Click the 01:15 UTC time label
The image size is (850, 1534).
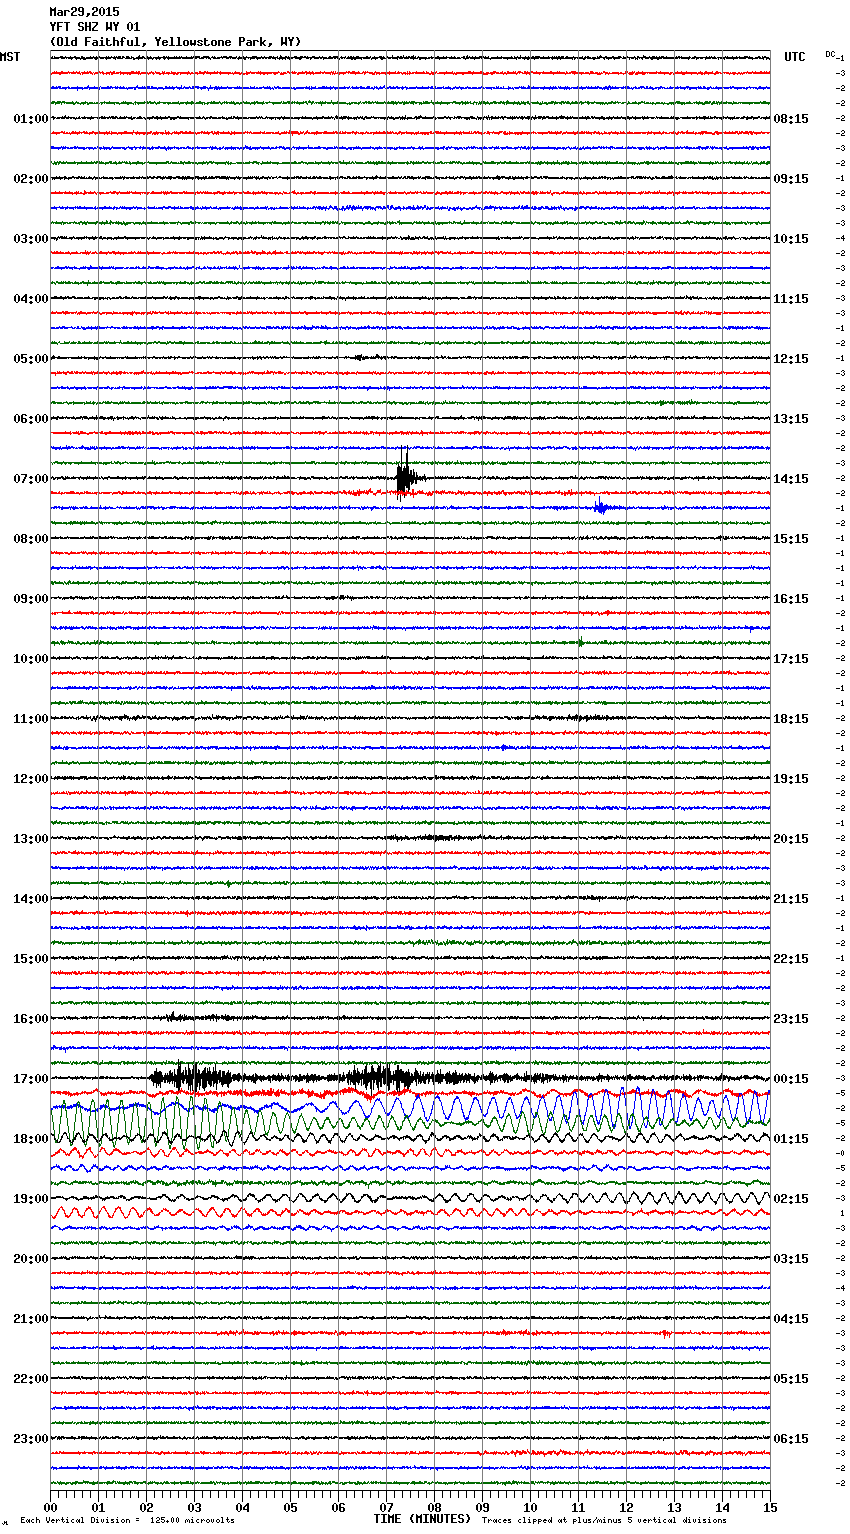[791, 1139]
